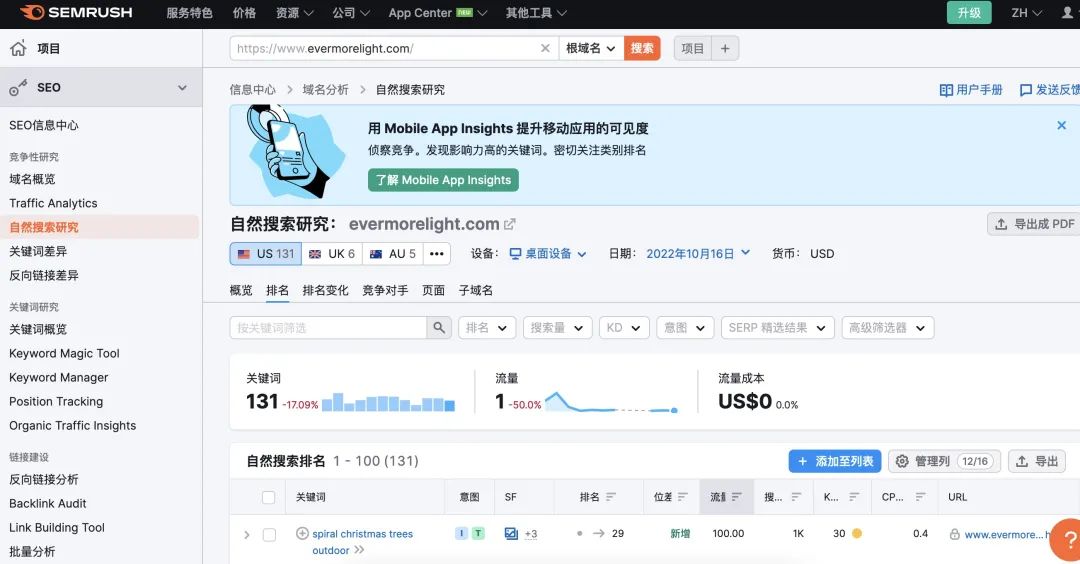This screenshot has width=1080, height=564.
Task: Click the green 升级 button
Action: [969, 12]
